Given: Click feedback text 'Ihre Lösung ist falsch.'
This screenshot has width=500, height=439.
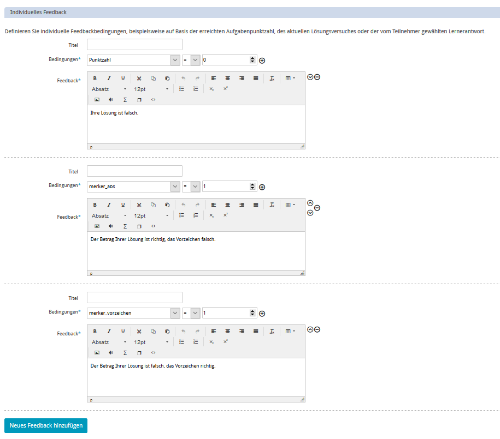Looking at the screenshot, I should pyautogui.click(x=114, y=113).
